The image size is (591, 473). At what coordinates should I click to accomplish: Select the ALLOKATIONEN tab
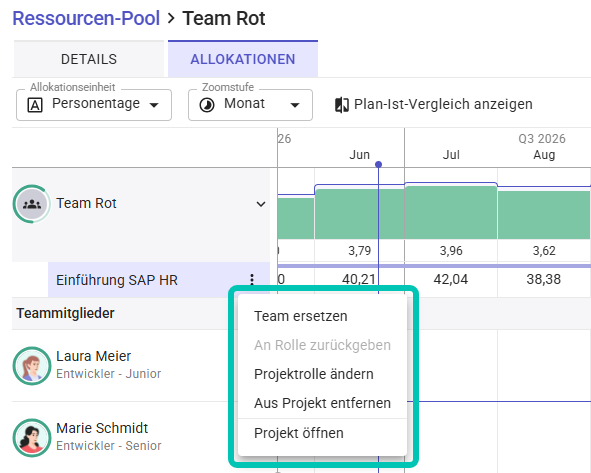pos(243,59)
